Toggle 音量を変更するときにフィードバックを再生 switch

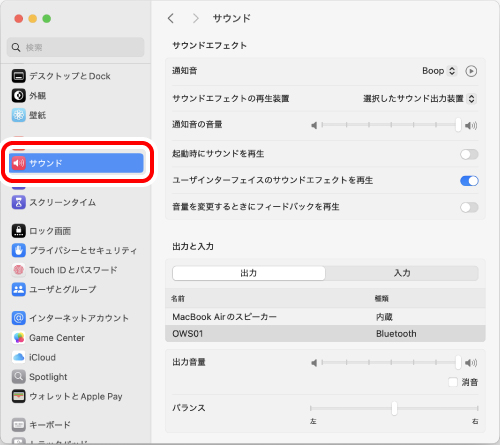click(469, 207)
